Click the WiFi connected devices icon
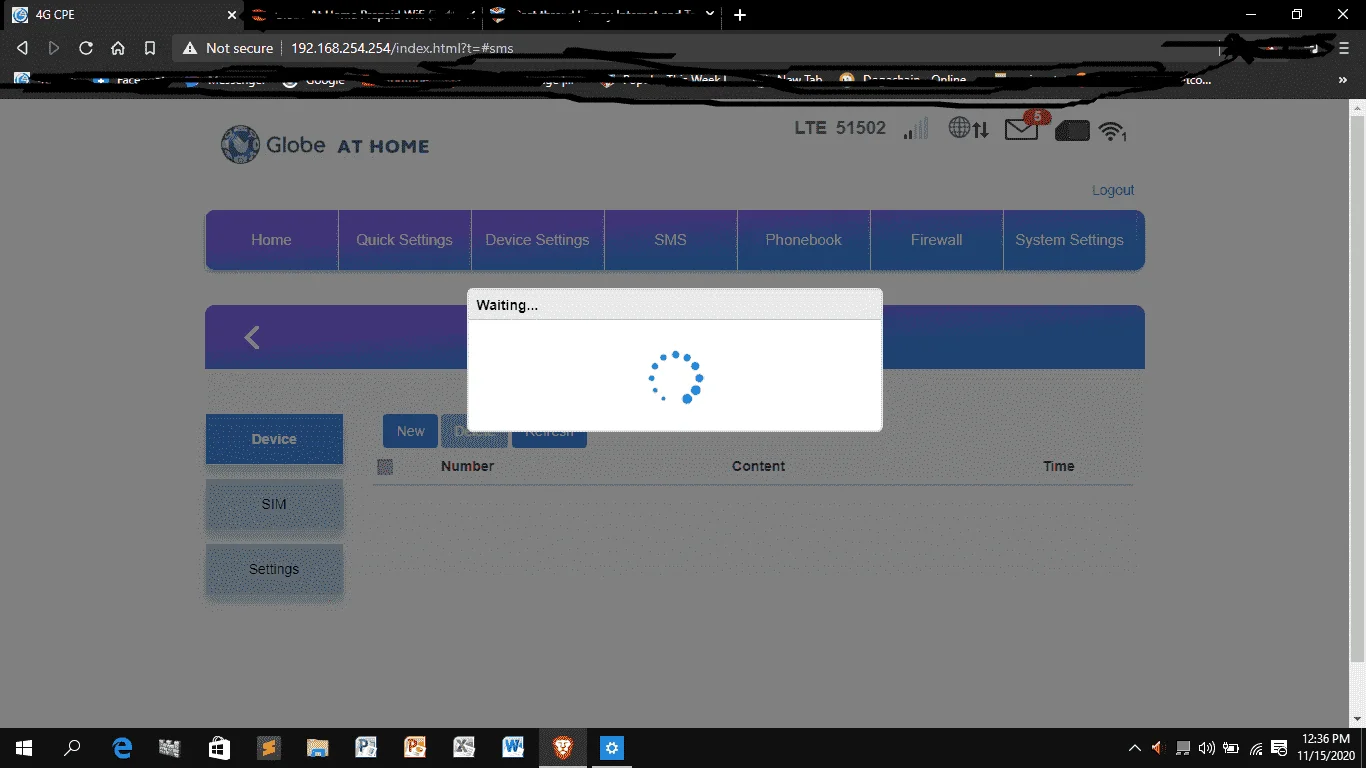 tap(1112, 131)
